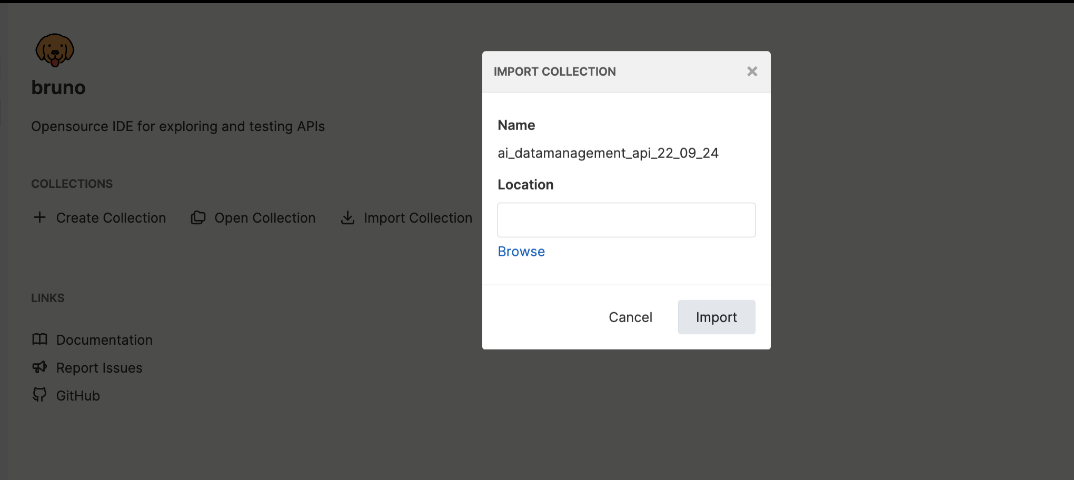Click the book icon beside Documentation

40,340
